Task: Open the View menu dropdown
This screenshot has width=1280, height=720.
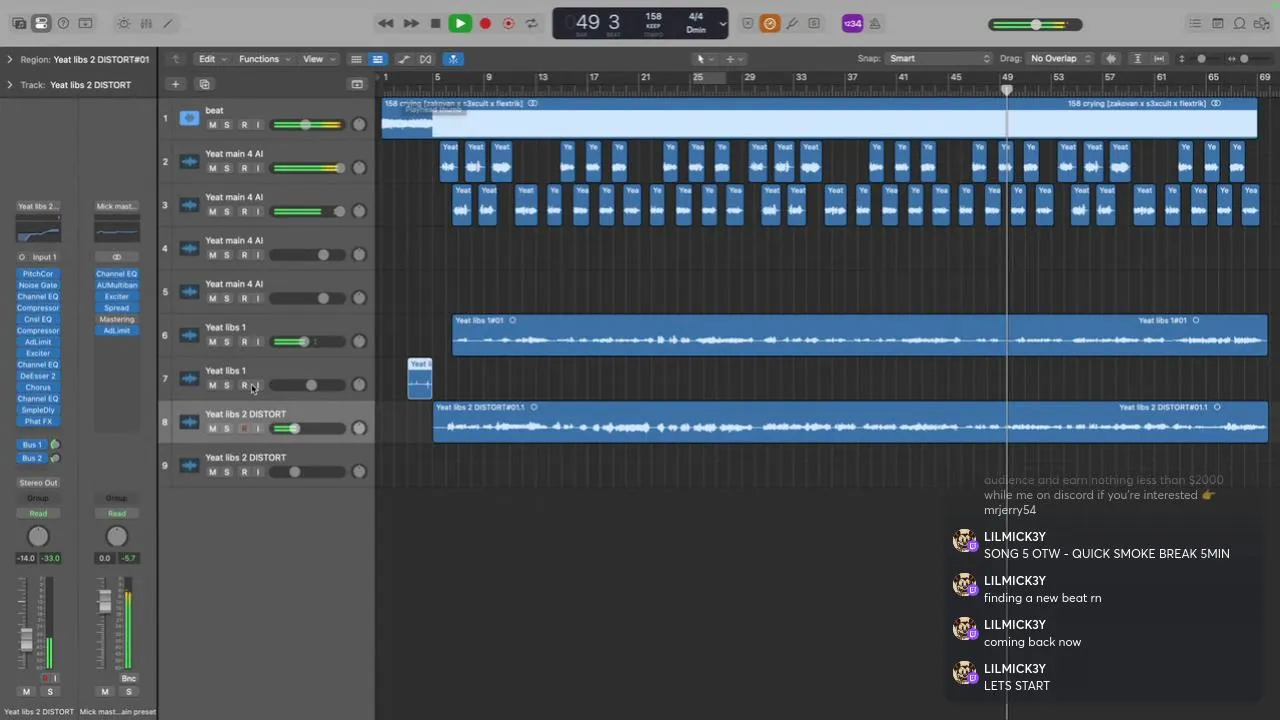Action: coord(319,59)
